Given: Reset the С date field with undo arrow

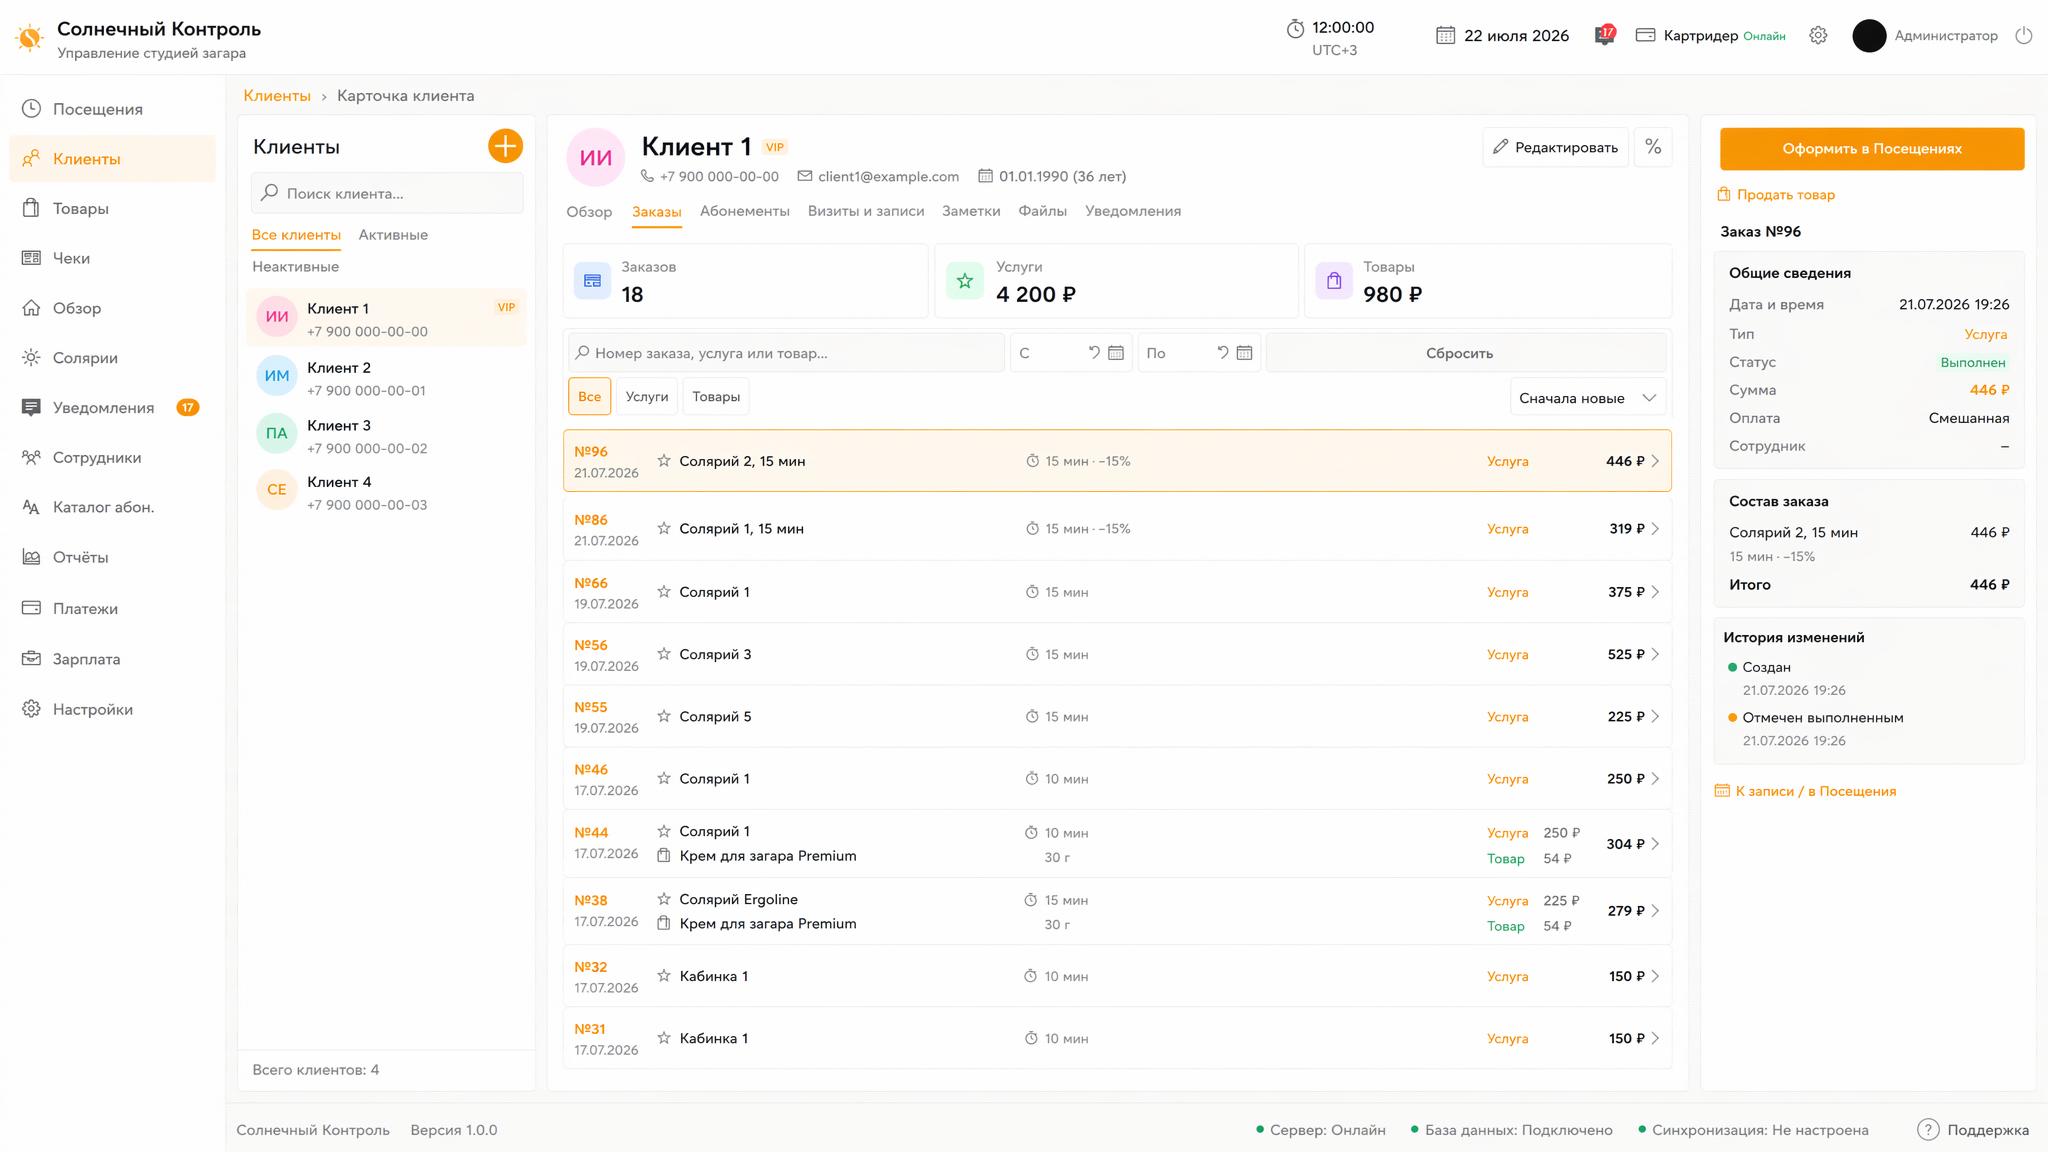Looking at the screenshot, I should [1094, 353].
